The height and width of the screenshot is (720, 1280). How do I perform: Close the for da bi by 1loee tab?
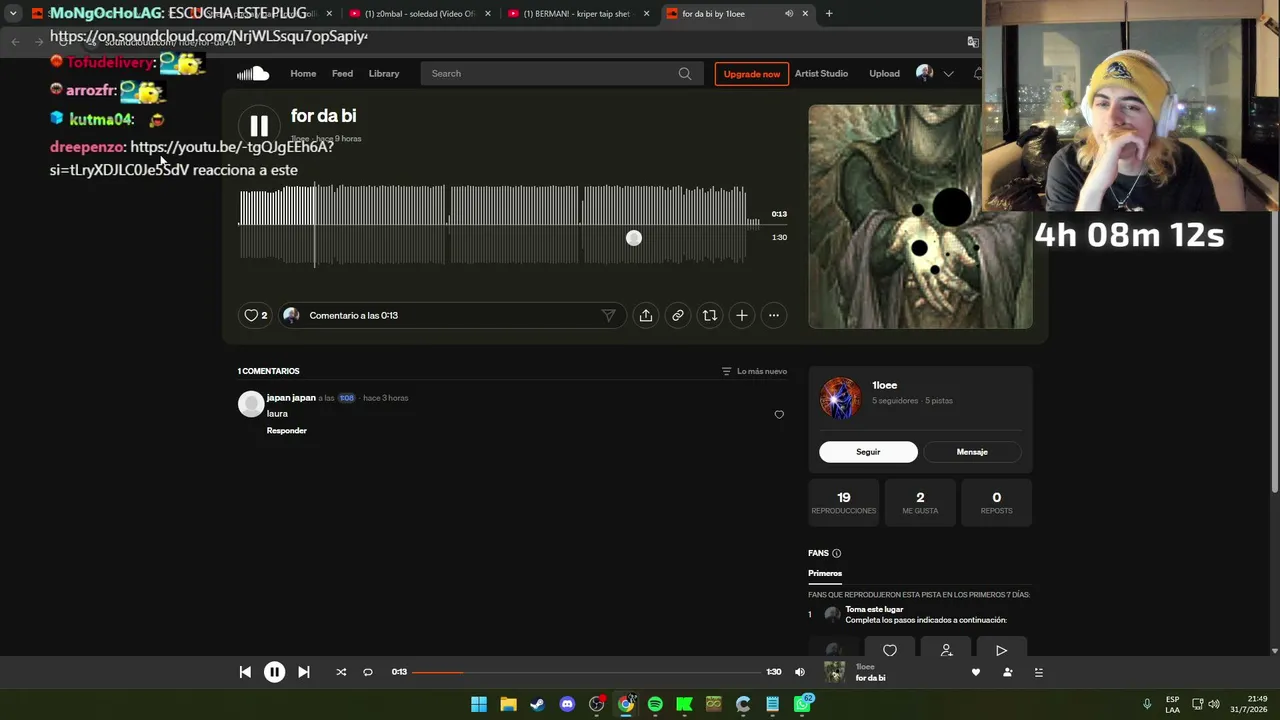[x=805, y=14]
